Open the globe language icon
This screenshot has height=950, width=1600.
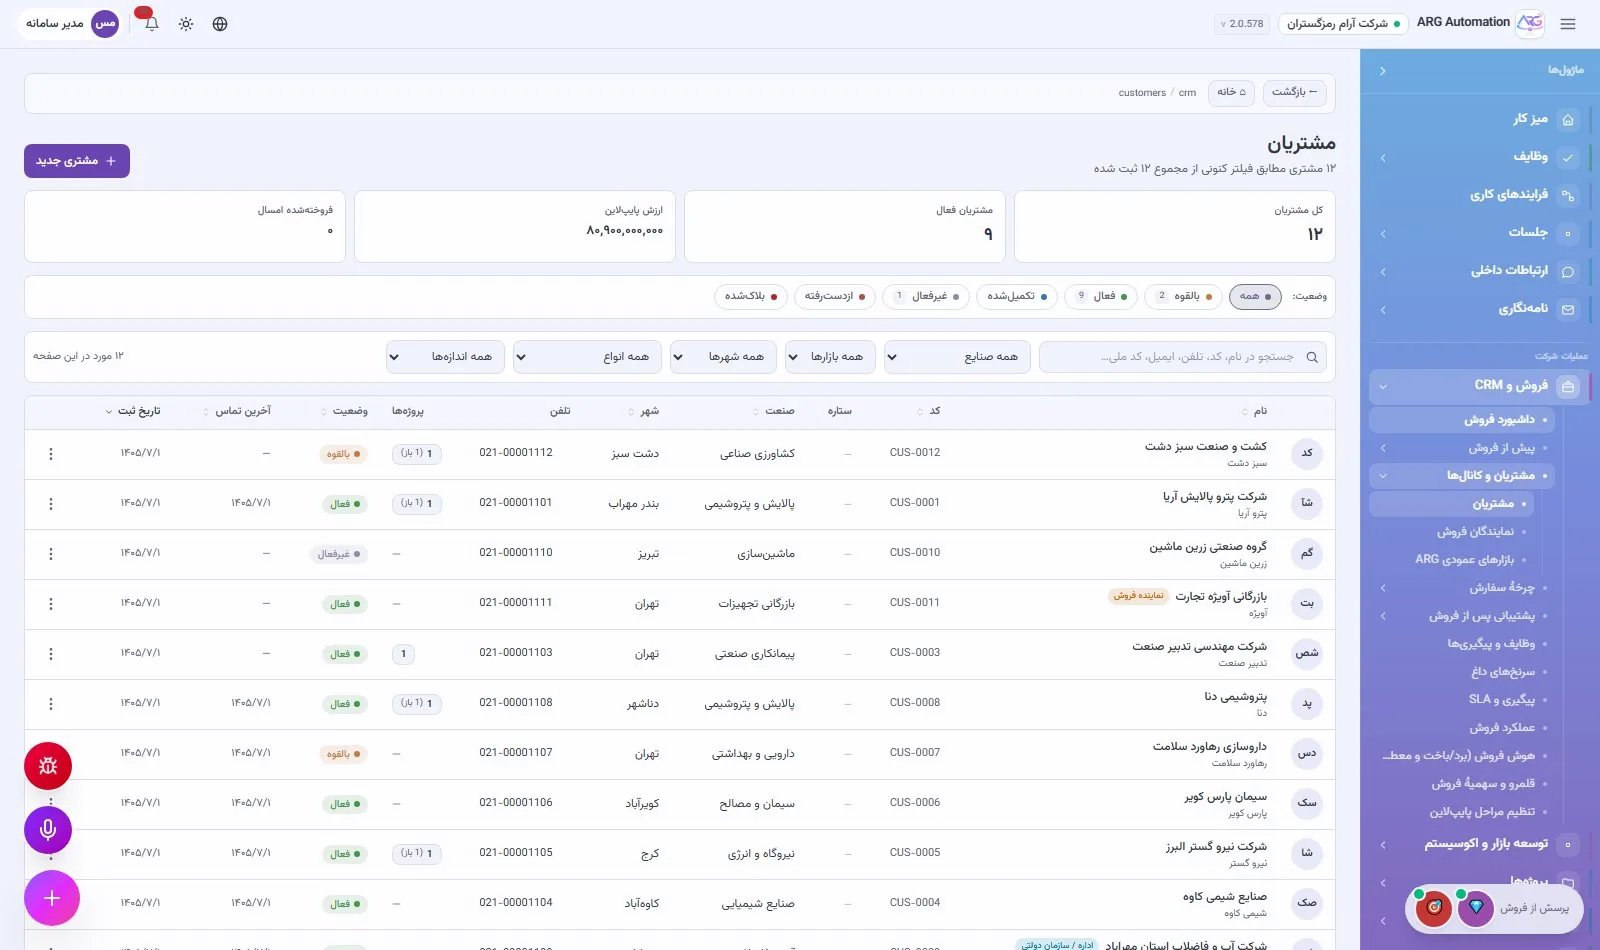[220, 24]
